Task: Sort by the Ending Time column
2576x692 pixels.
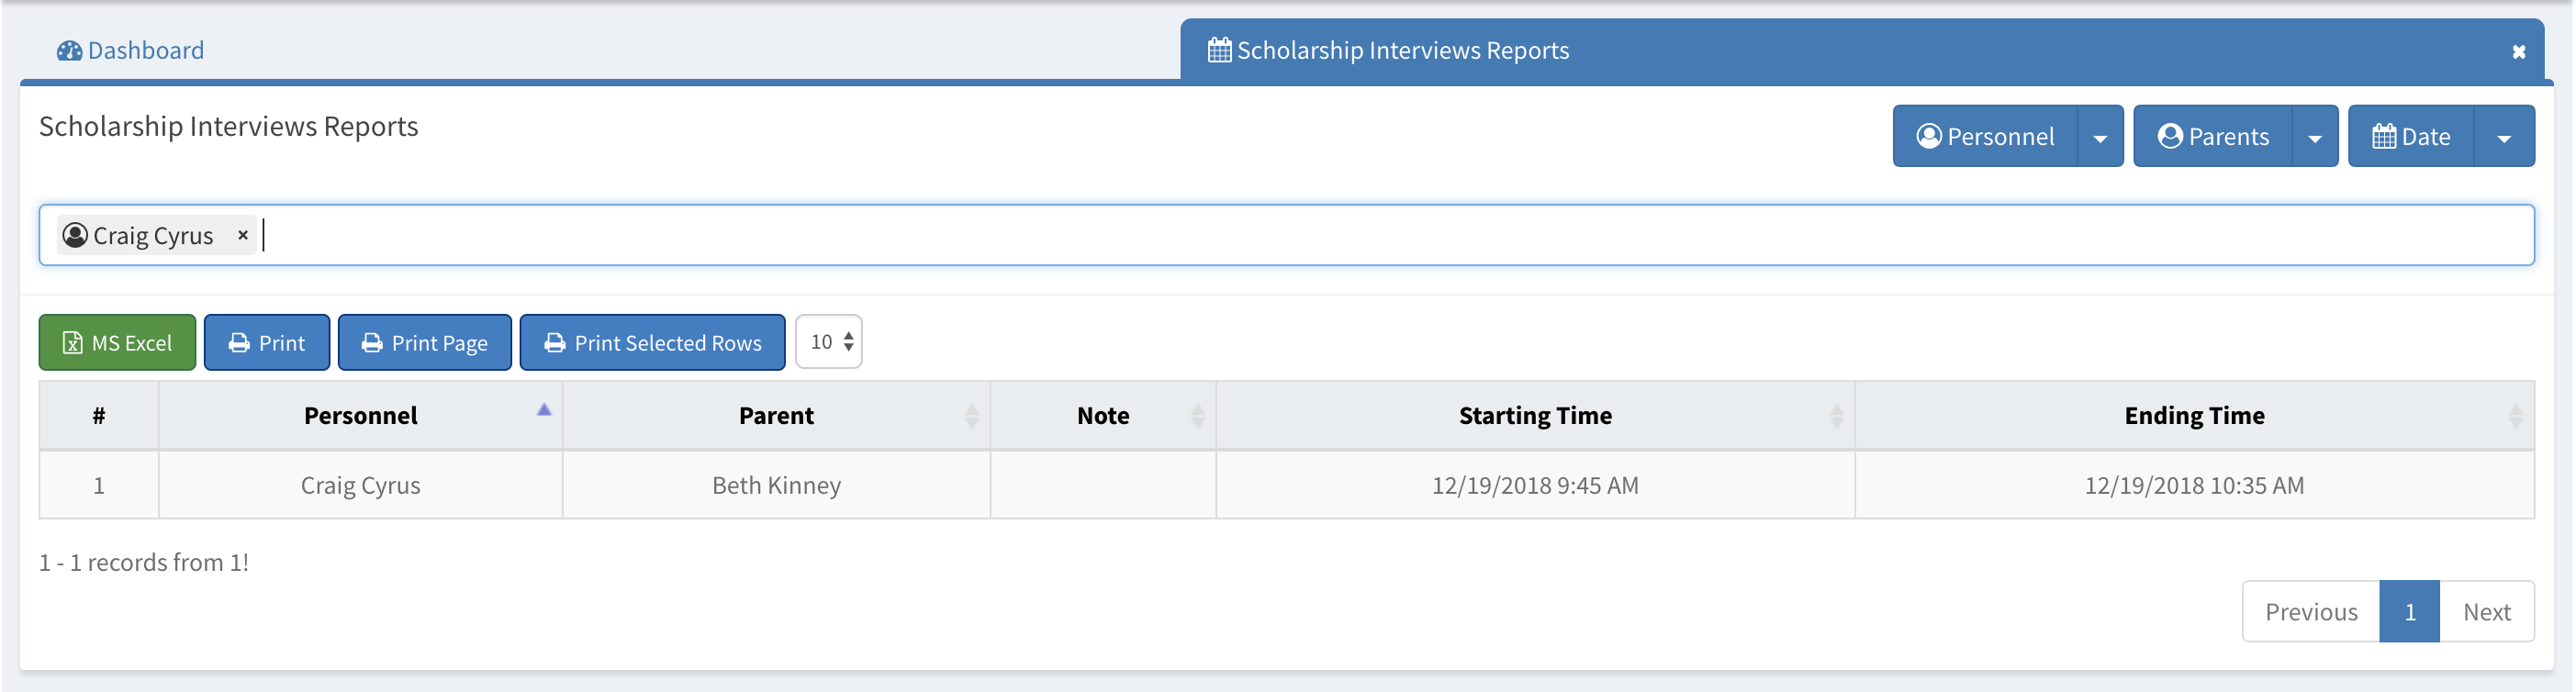Action: click(2194, 415)
